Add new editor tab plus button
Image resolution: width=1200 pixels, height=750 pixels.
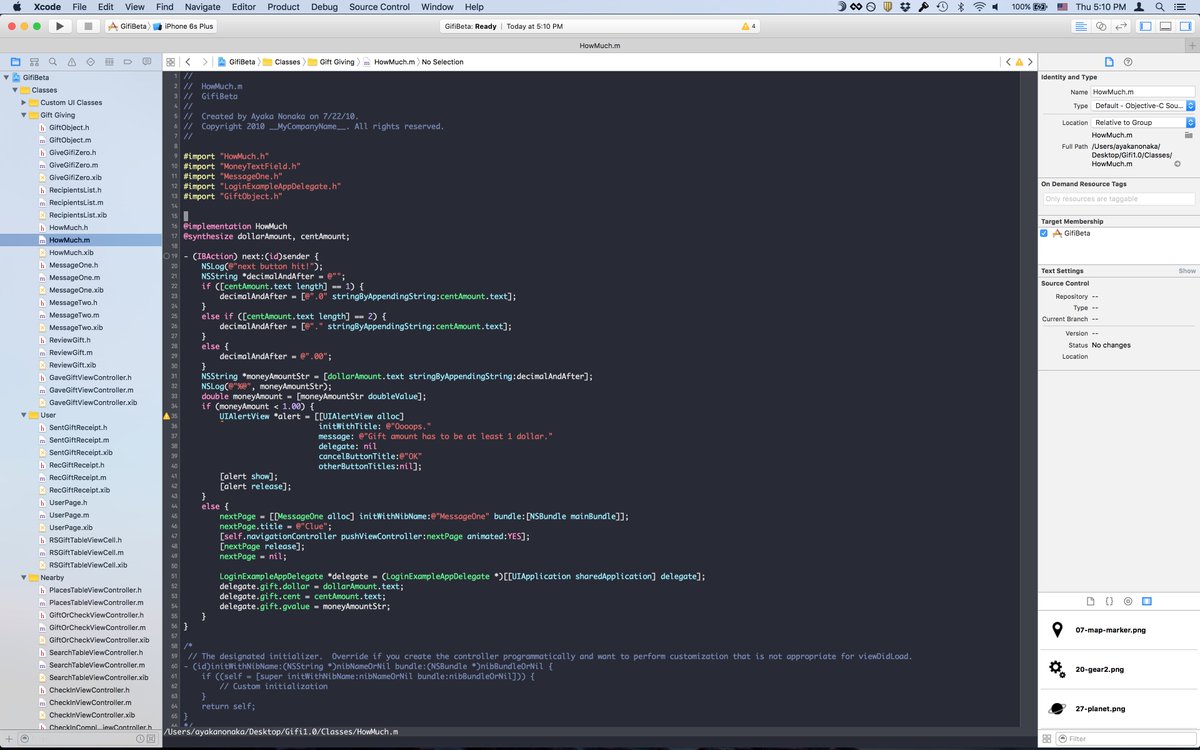pos(1190,46)
